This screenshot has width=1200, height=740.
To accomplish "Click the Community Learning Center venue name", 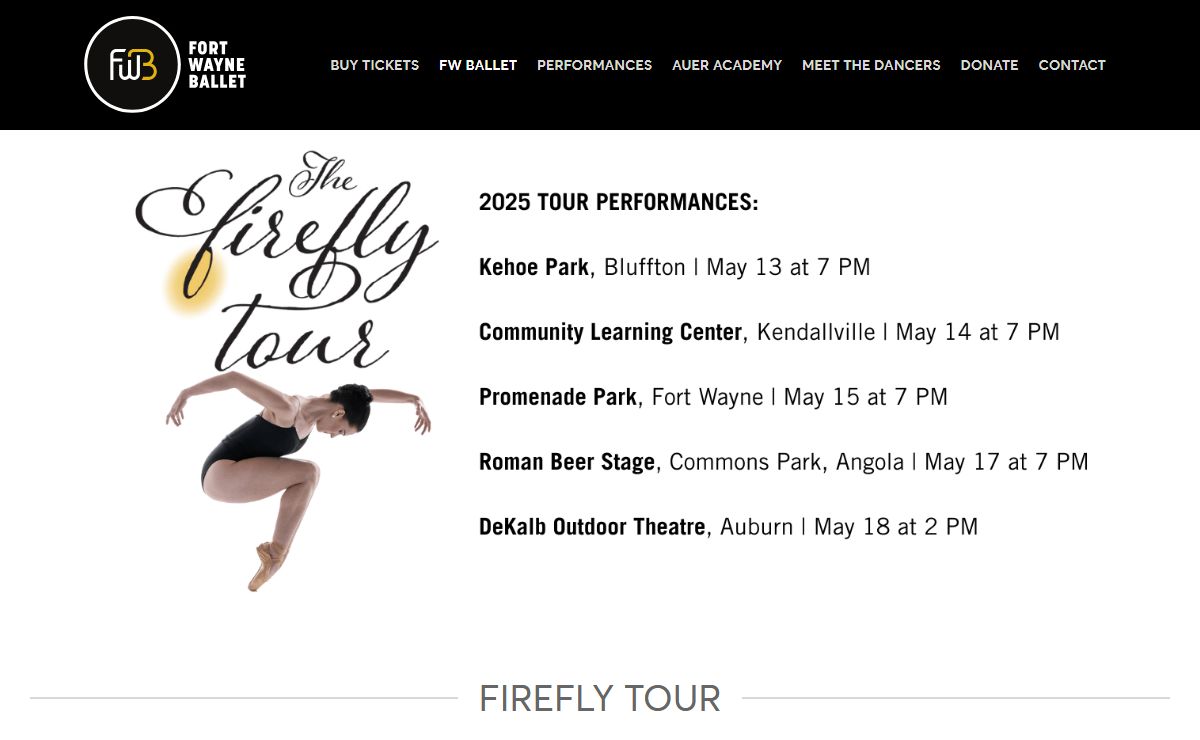I will coord(611,332).
